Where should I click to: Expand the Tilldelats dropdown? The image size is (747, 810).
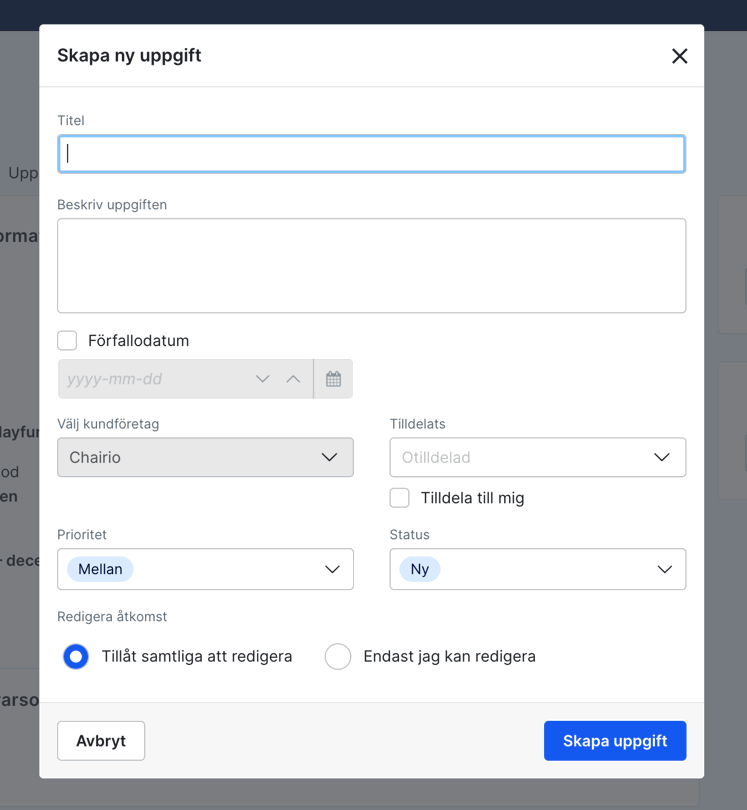[537, 457]
